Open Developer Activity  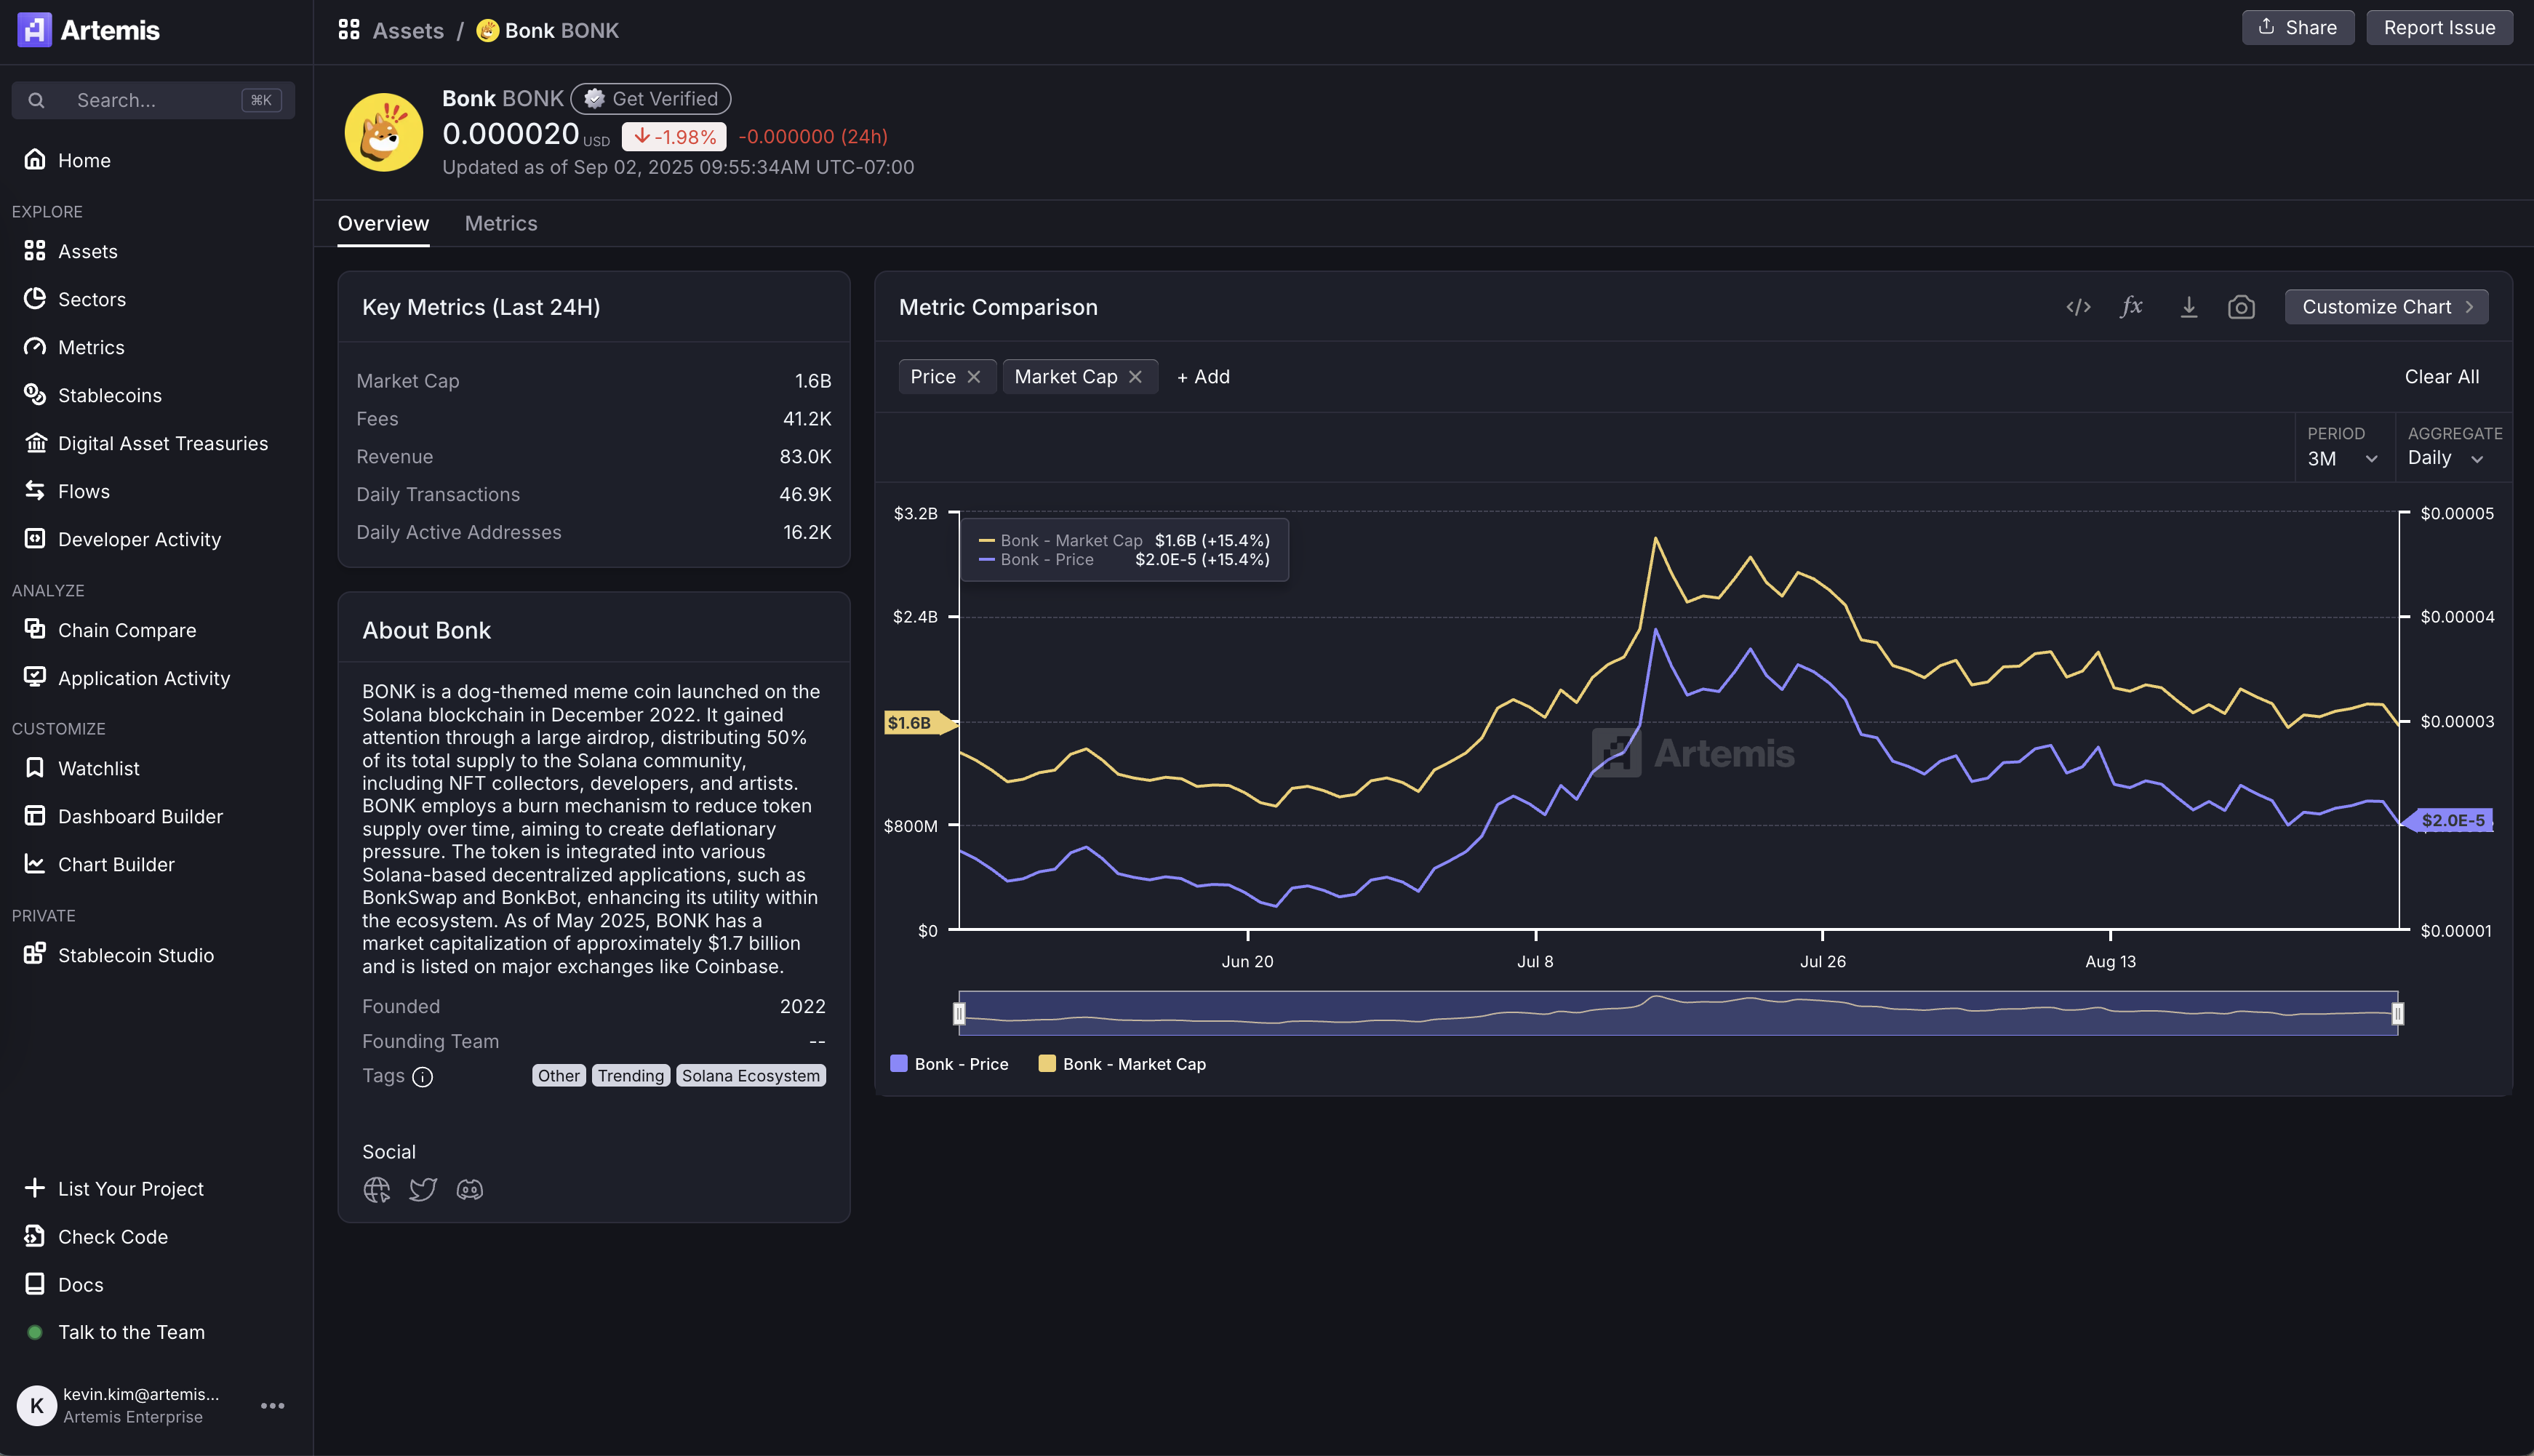click(x=122, y=539)
